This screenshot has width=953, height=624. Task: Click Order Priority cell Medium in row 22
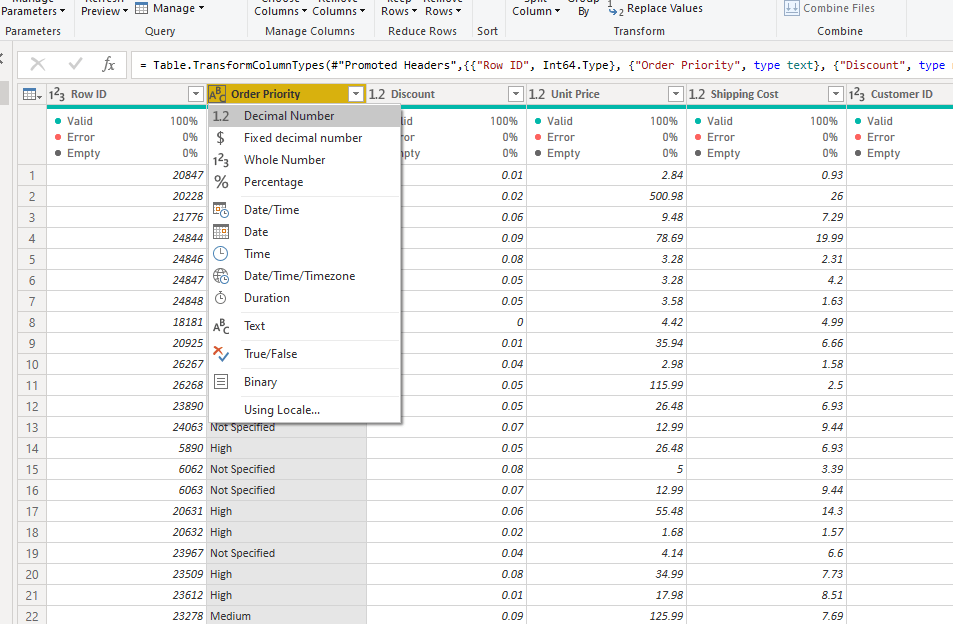tap(287, 616)
